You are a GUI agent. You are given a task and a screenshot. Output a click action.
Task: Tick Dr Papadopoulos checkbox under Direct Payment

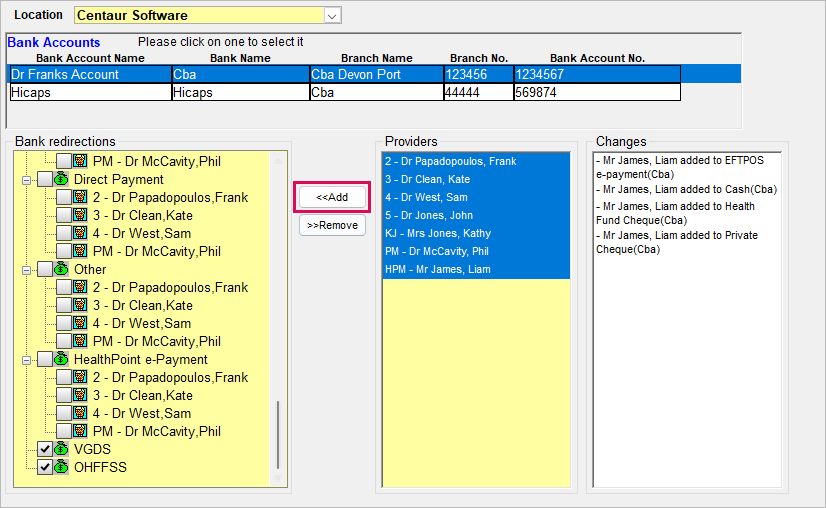64,197
